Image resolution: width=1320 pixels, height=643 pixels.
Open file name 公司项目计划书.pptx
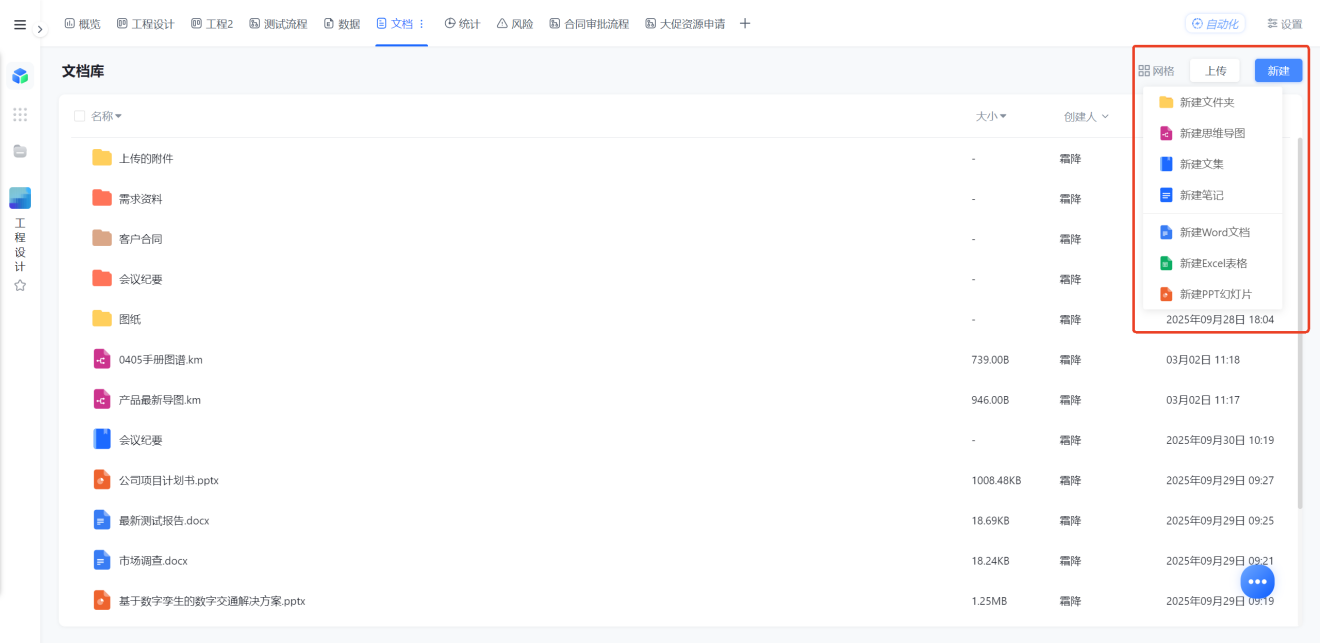click(x=169, y=480)
